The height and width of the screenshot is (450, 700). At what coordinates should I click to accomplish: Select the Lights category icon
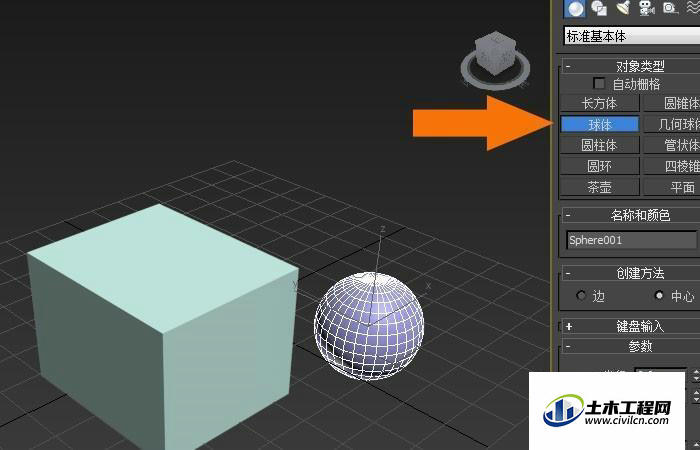(622, 8)
